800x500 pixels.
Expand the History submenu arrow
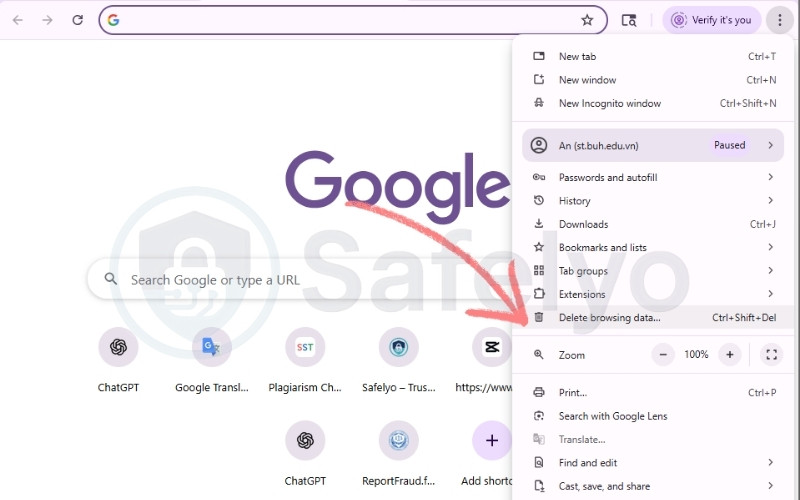tap(771, 201)
